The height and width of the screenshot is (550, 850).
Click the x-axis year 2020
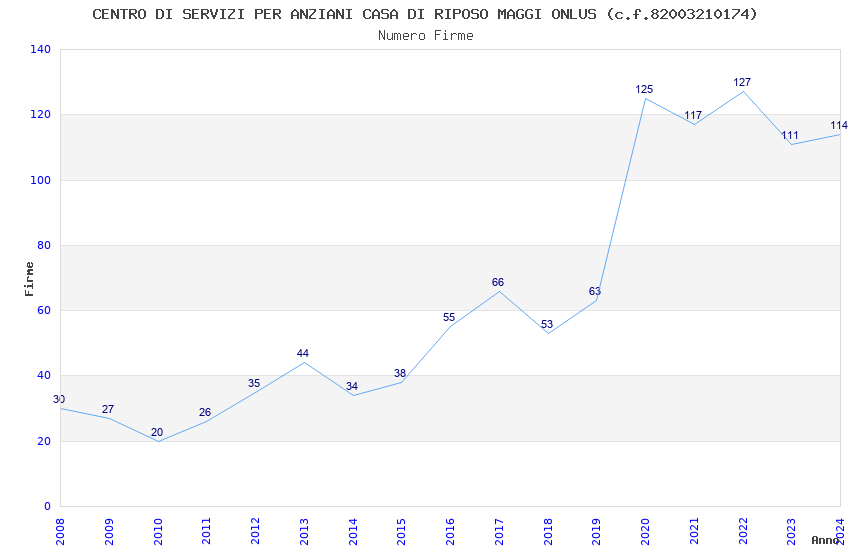645,531
